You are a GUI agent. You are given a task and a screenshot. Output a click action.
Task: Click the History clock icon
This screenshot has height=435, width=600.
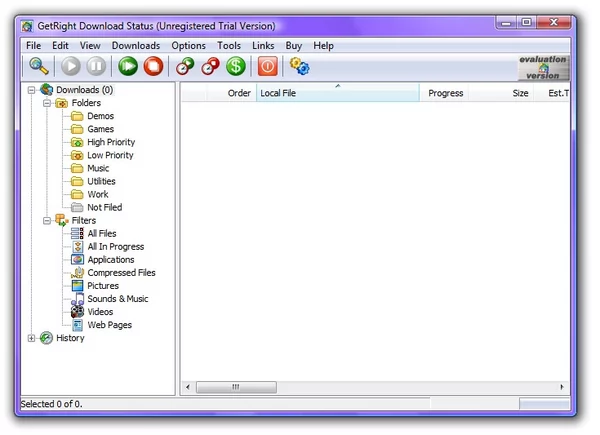pos(46,338)
